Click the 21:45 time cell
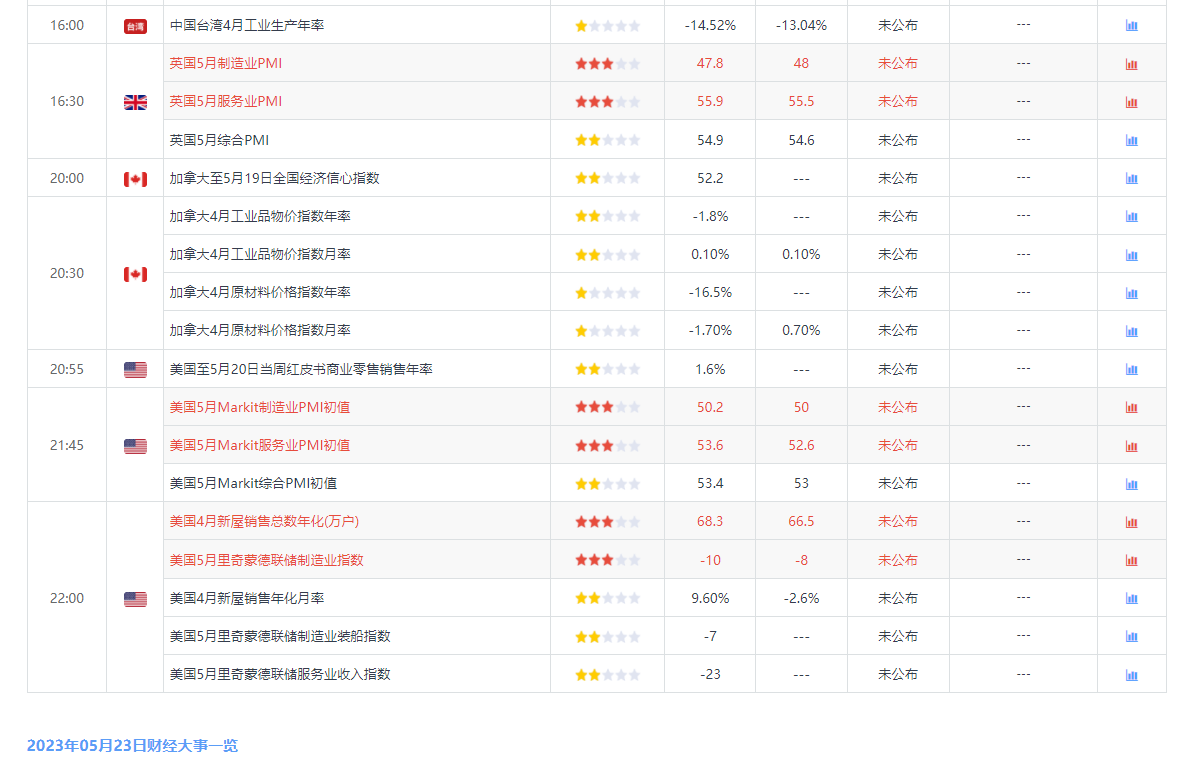Viewport: 1185px width, 762px height. 67,445
